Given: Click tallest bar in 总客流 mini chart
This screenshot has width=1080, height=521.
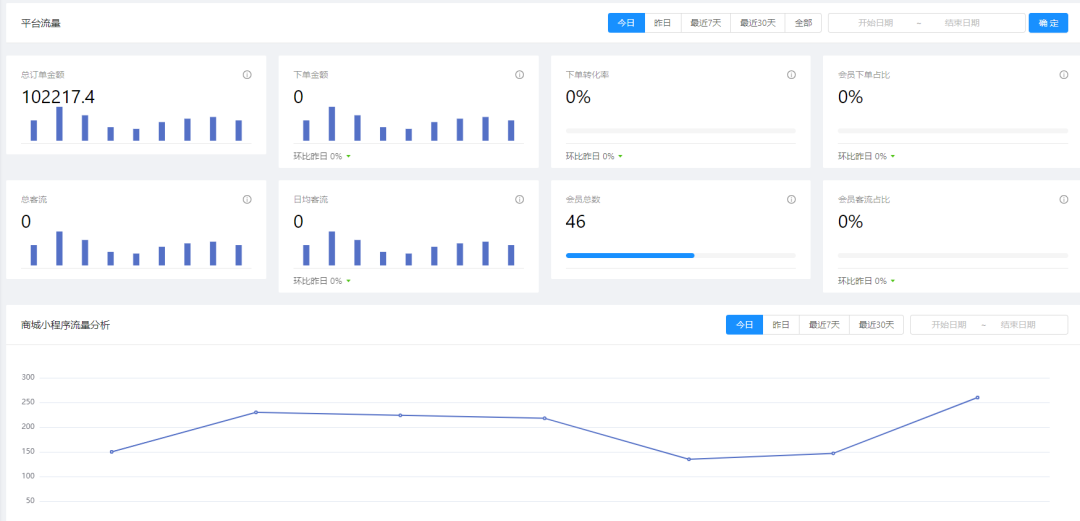Looking at the screenshot, I should (59, 249).
